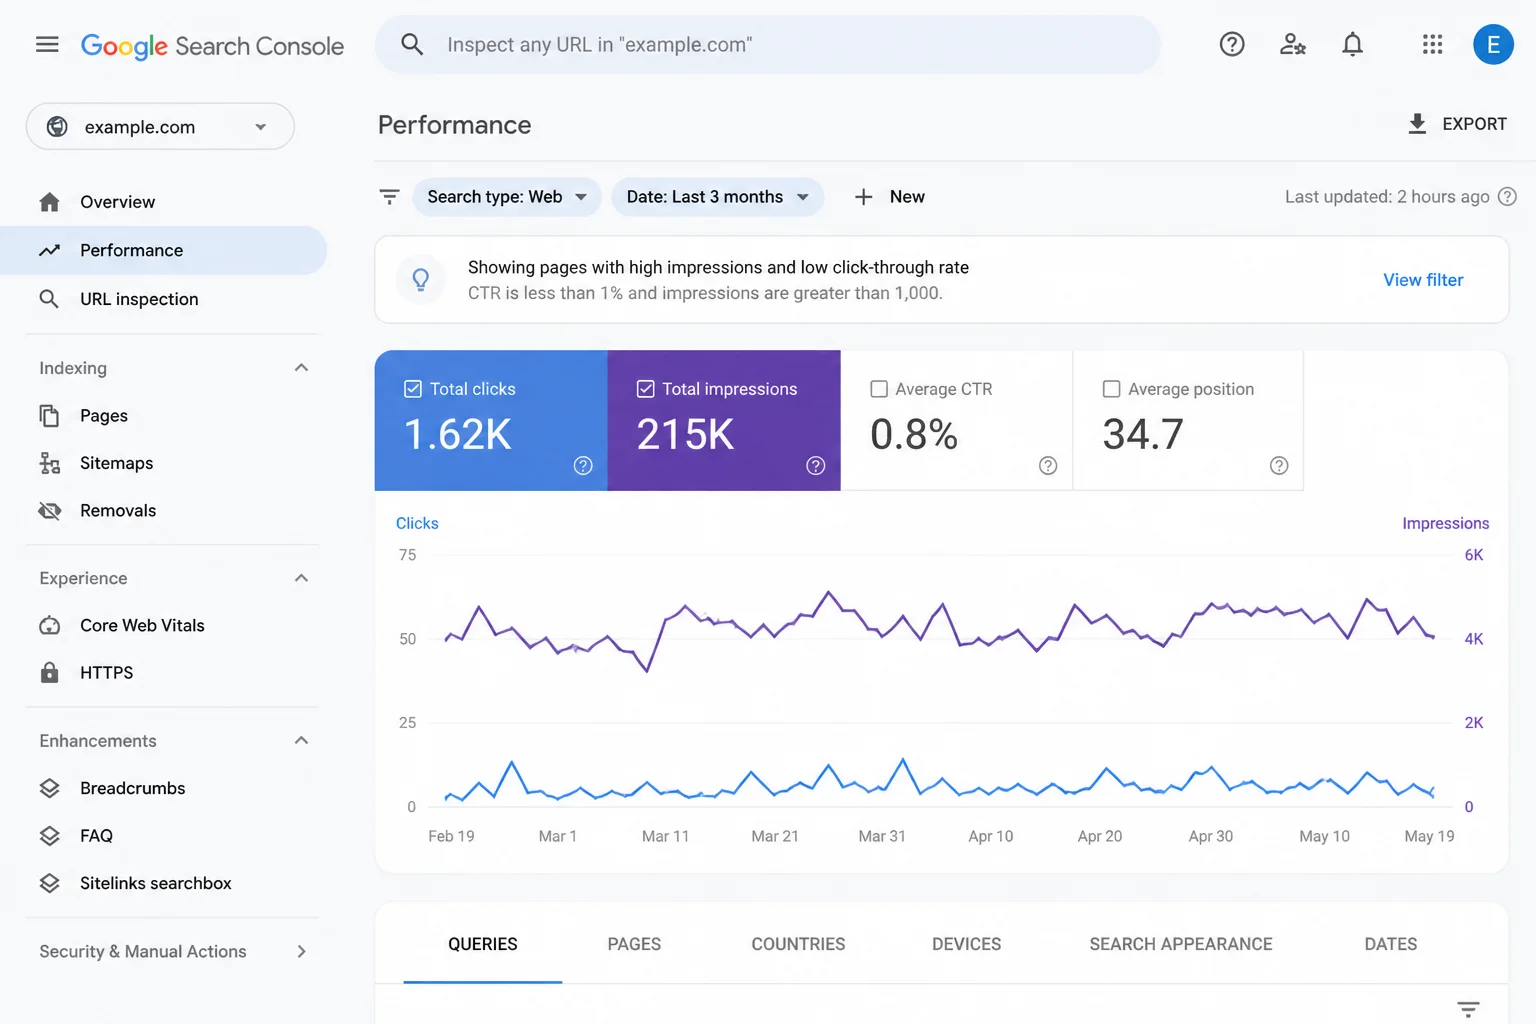Screen dimensions: 1536x1024
Task: Open help icon on Total clicks card
Action: [x=583, y=466]
